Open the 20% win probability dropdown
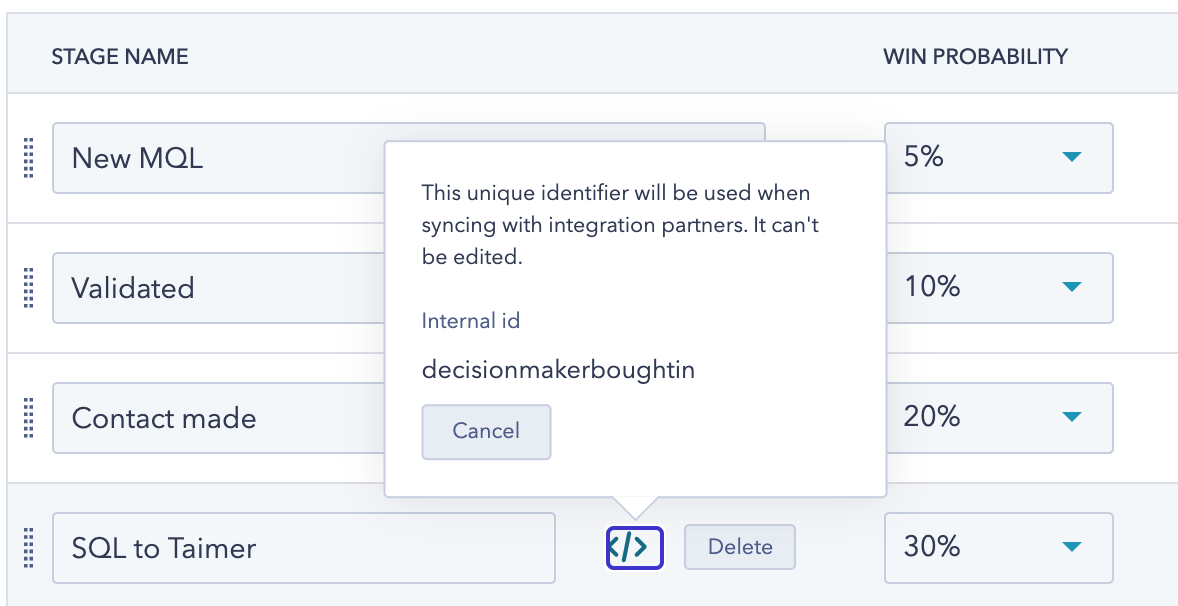Image resolution: width=1178 pixels, height=606 pixels. [998, 418]
